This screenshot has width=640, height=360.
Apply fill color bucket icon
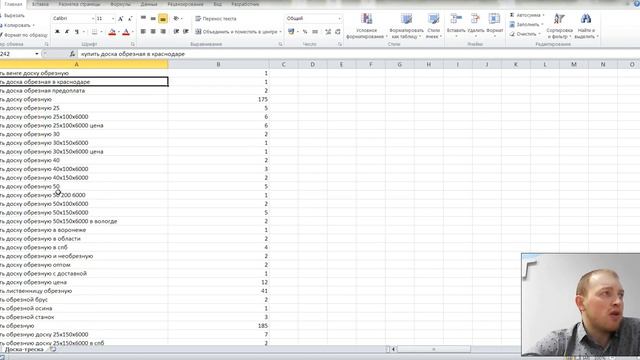tap(112, 32)
